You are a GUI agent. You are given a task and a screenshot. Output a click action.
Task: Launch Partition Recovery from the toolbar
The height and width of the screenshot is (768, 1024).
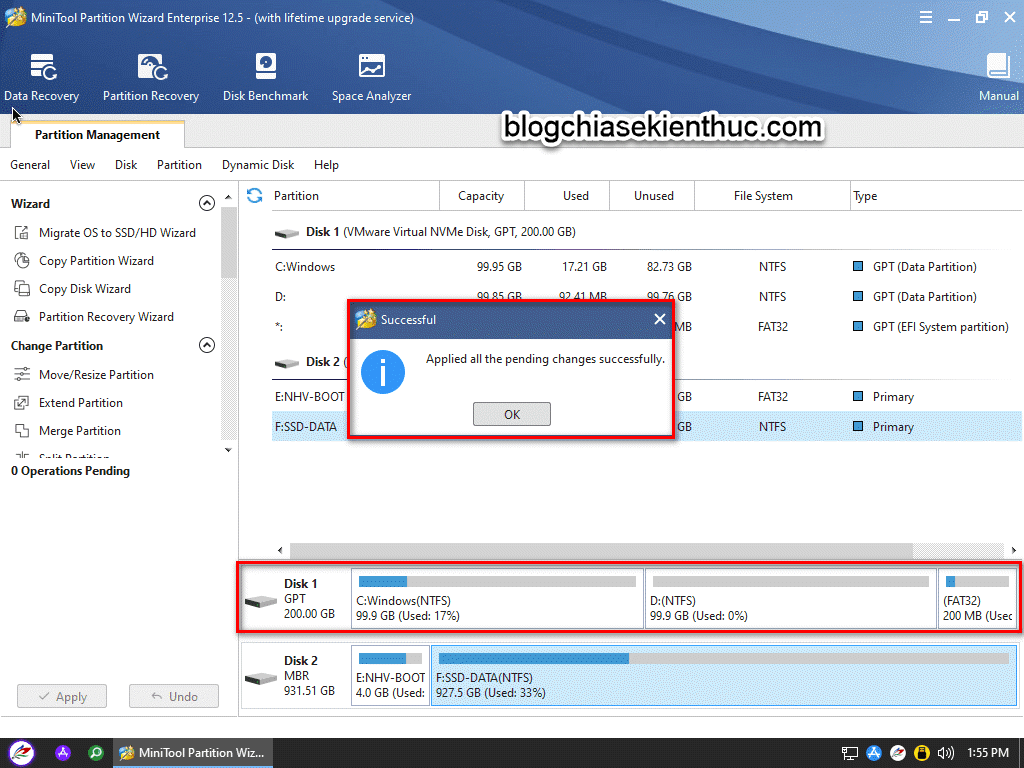(x=151, y=78)
